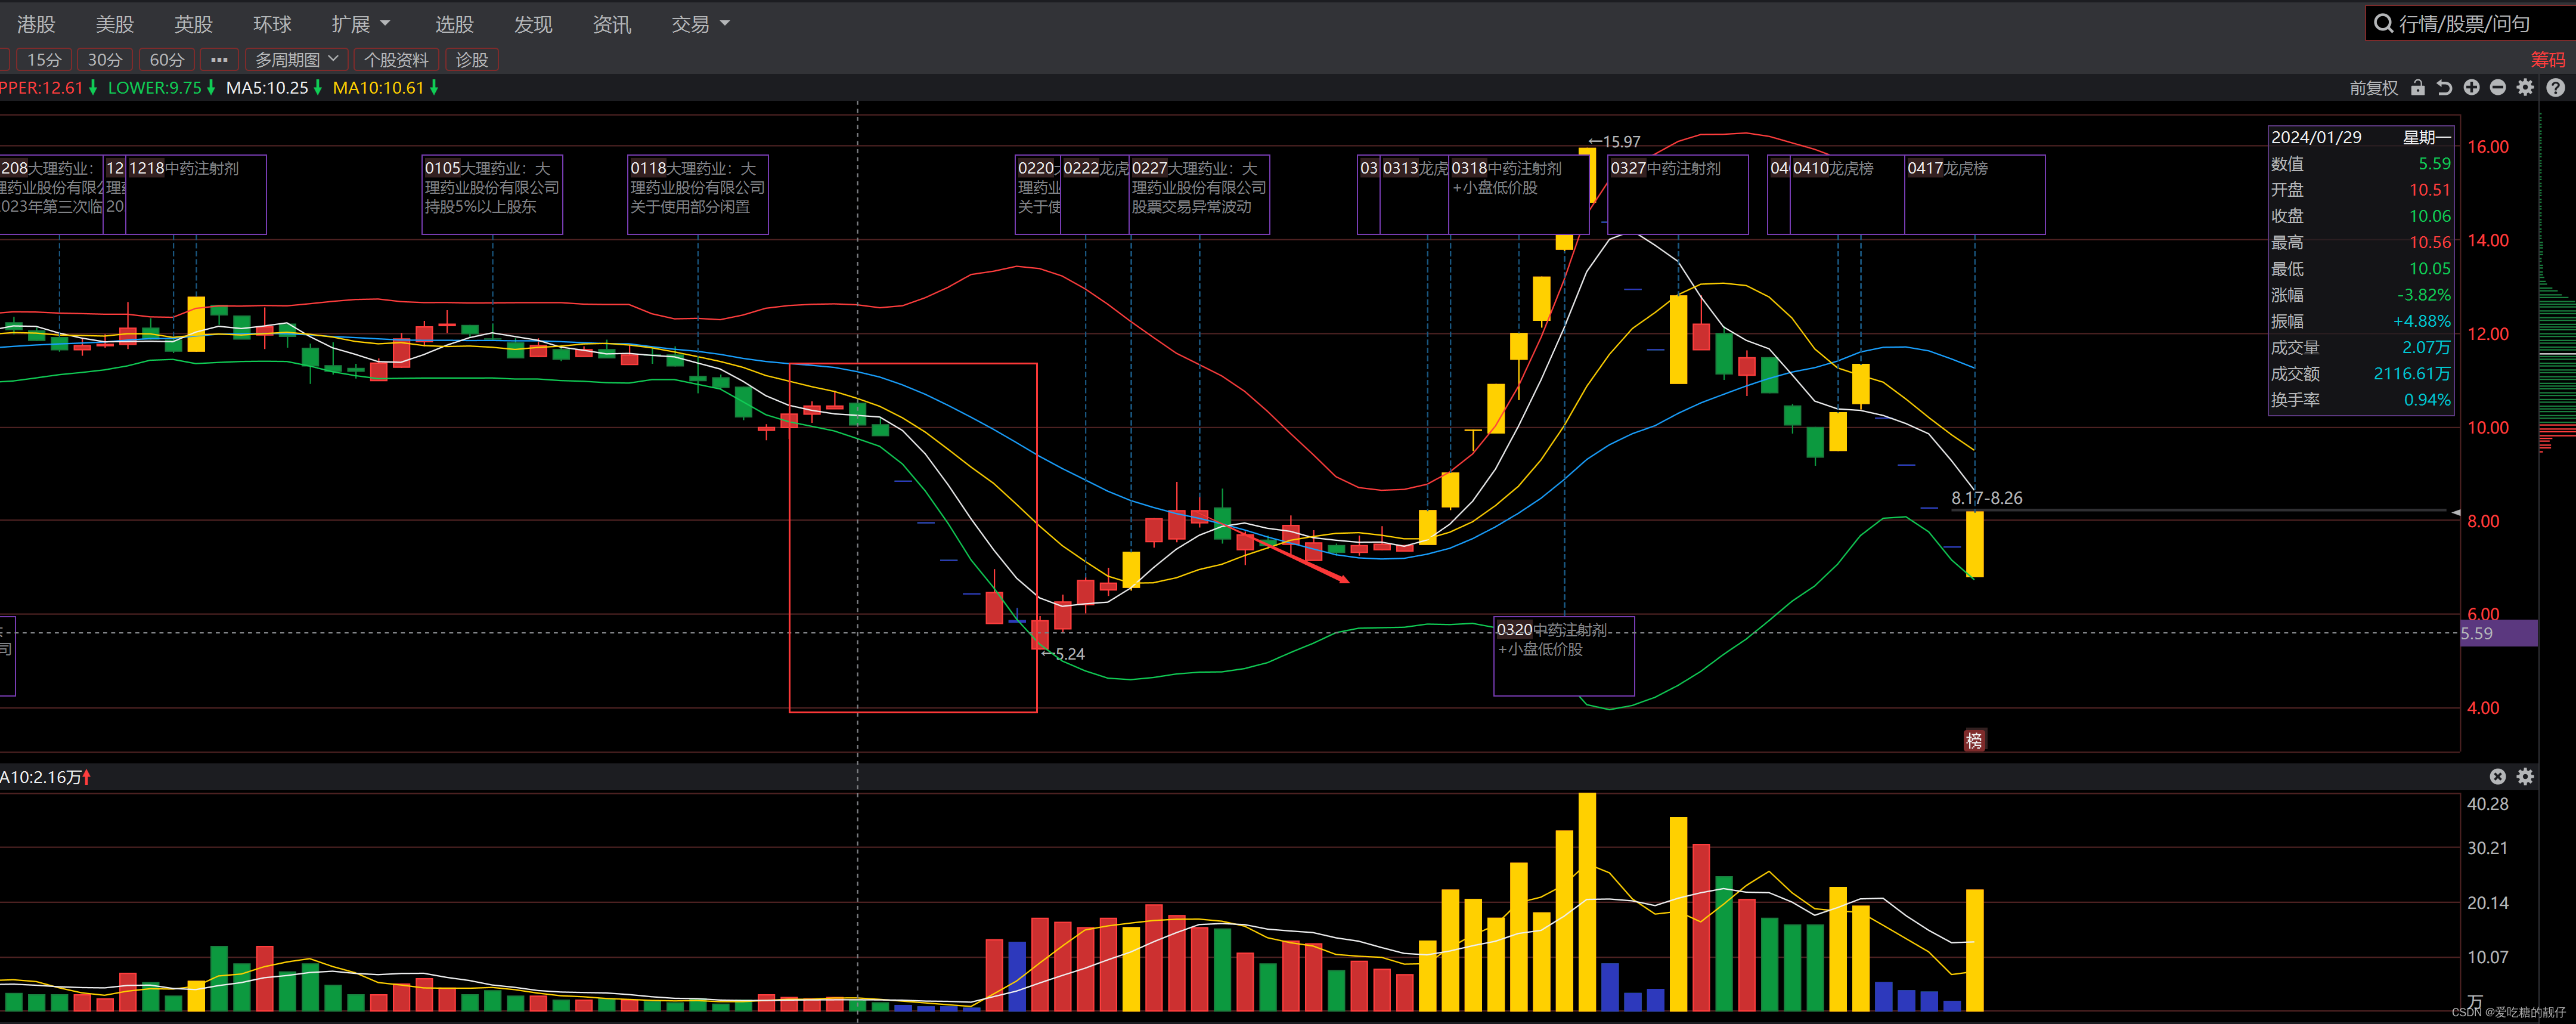Viewport: 2576px width, 1024px height.
Task: Click the more periods ellipsis button
Action: [x=219, y=60]
